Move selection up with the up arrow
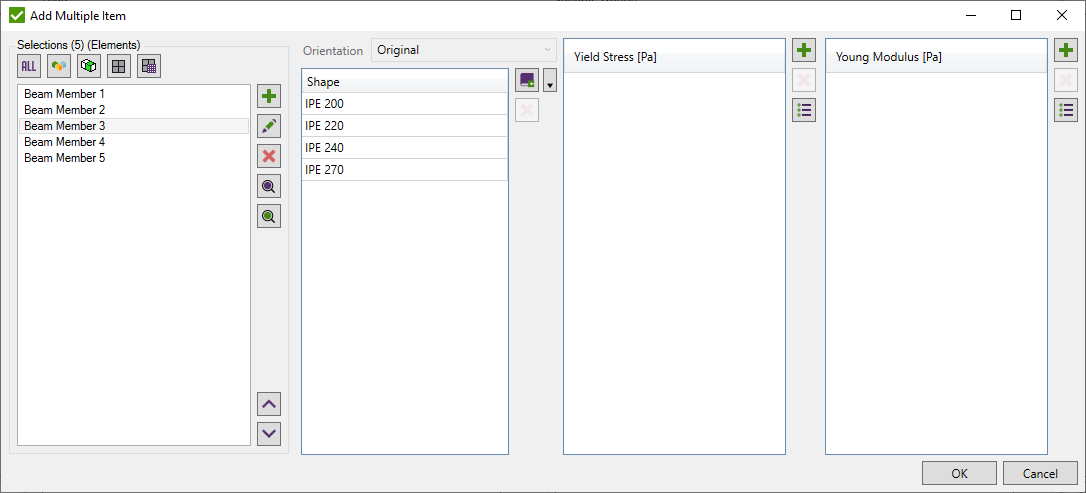This screenshot has width=1086, height=493. 269,404
